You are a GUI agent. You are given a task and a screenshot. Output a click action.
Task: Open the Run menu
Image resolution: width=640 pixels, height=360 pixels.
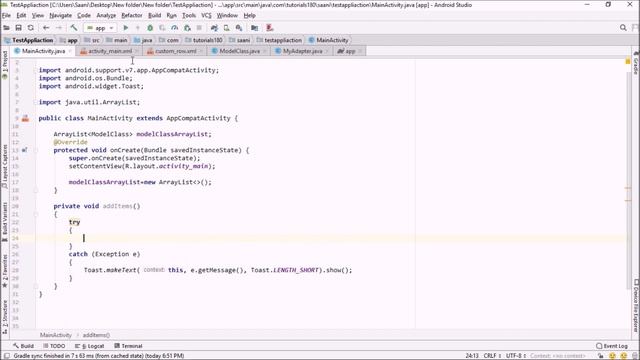[171, 16]
